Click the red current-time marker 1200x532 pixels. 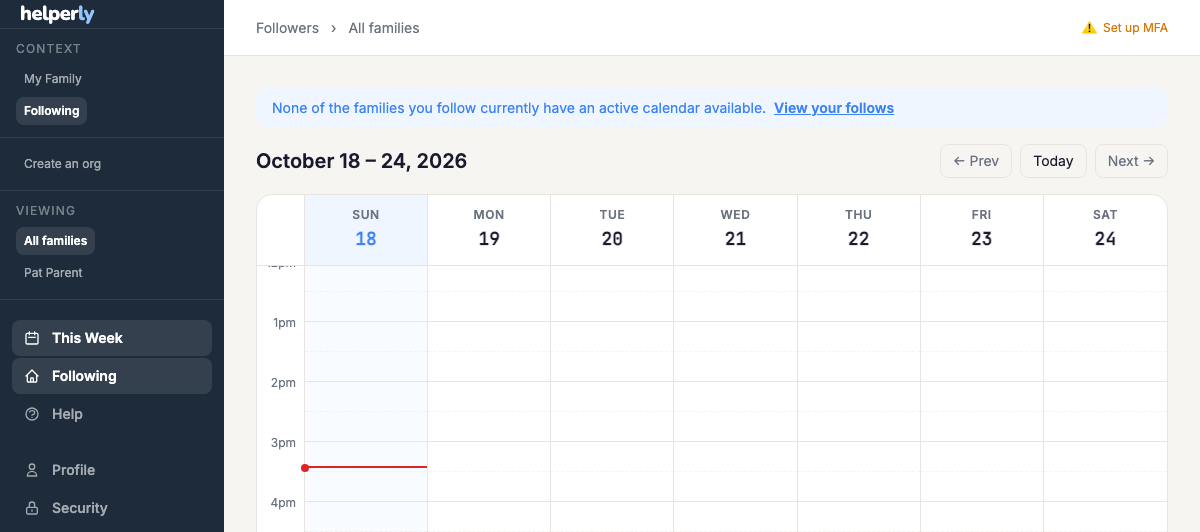(364, 467)
